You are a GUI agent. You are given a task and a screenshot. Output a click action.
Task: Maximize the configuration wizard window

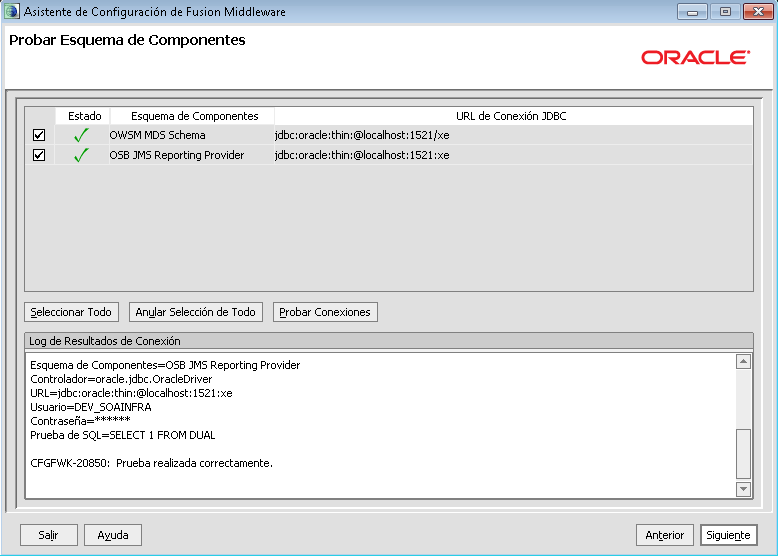tap(725, 11)
